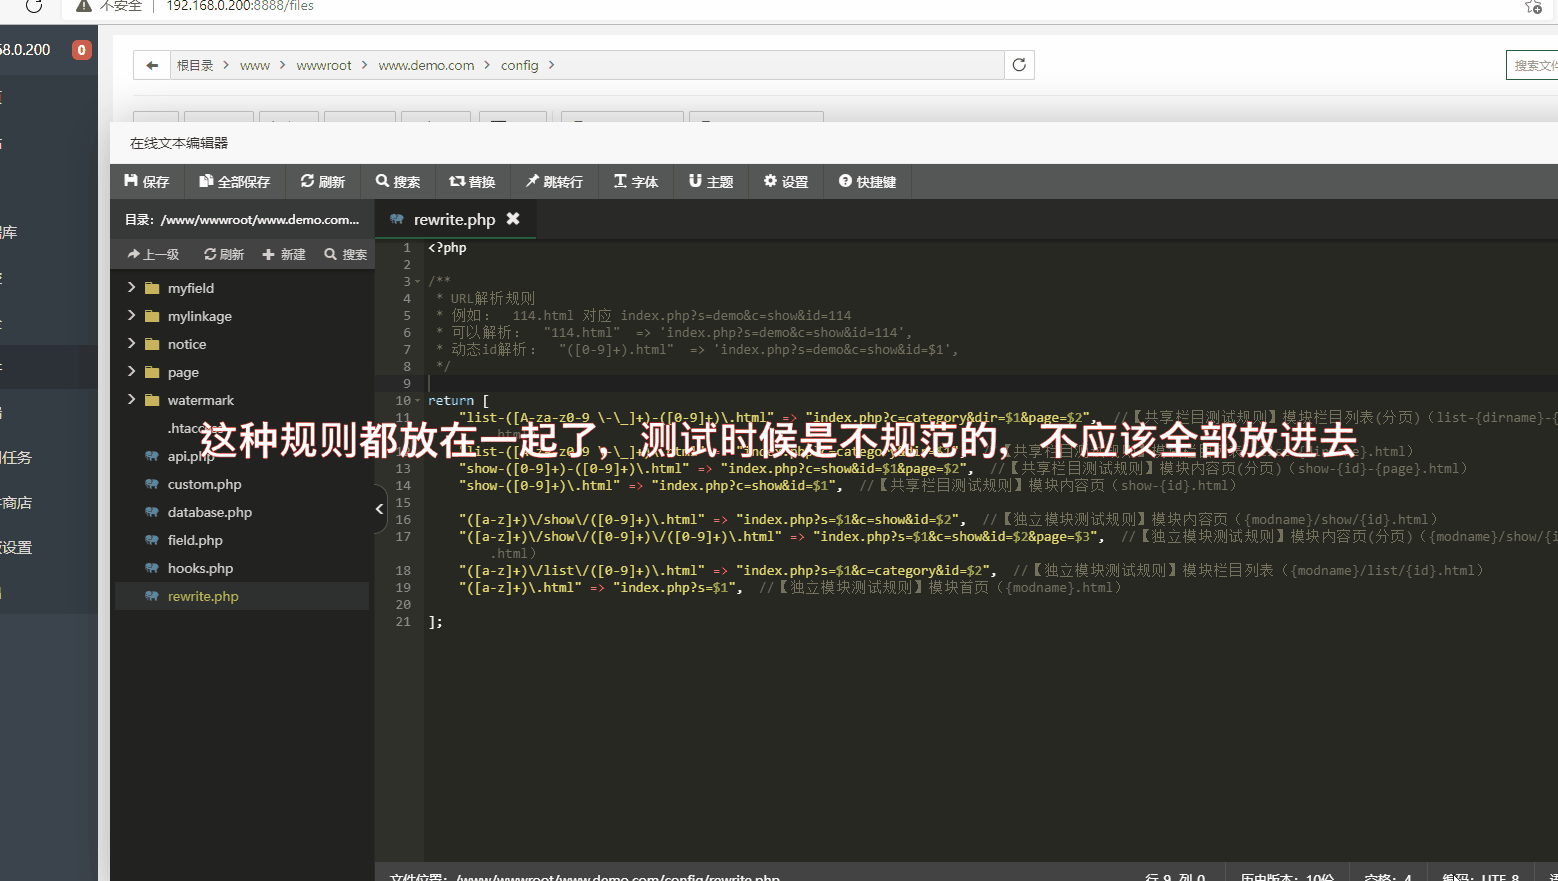This screenshot has height=881, width=1558.
Task: Open field.php in file tree
Action: (195, 540)
